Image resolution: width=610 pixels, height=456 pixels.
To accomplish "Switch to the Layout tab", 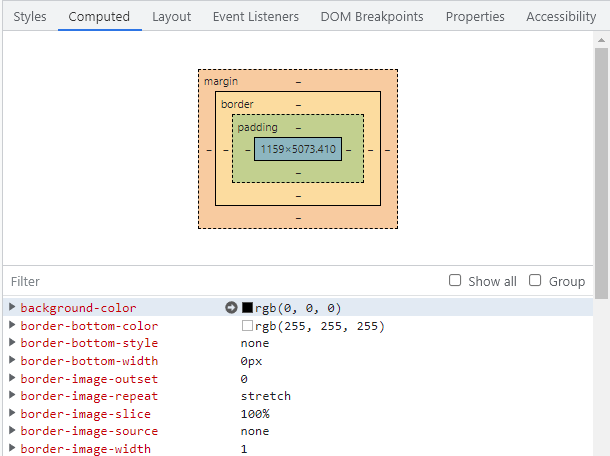I will (172, 17).
